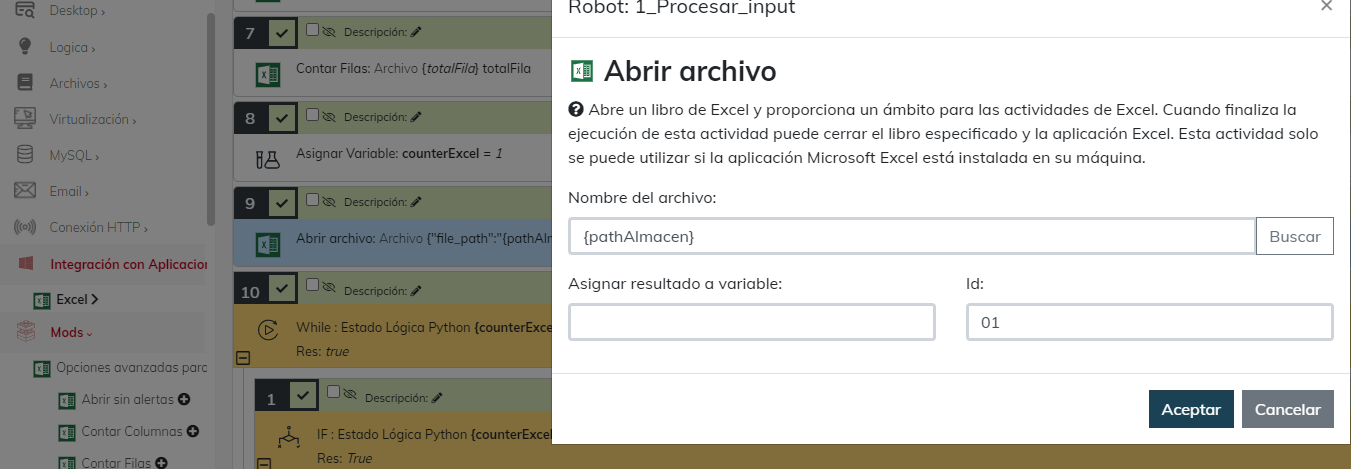The image size is (1351, 469).
Task: Click the Asignar resultado a variable field
Action: (x=751, y=323)
